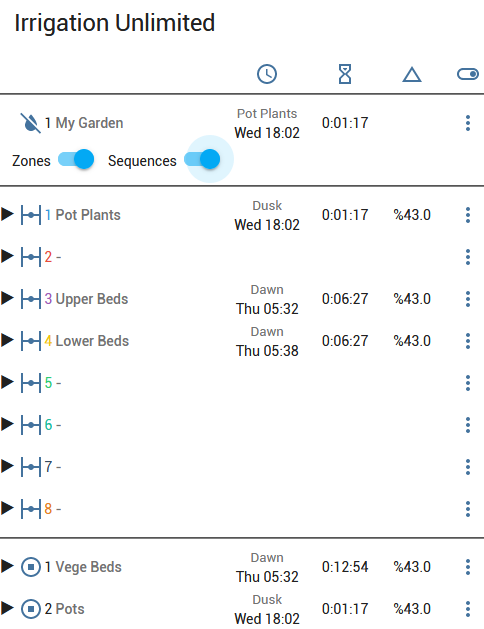Open the three-dot menu for My Garden

pyautogui.click(x=468, y=123)
